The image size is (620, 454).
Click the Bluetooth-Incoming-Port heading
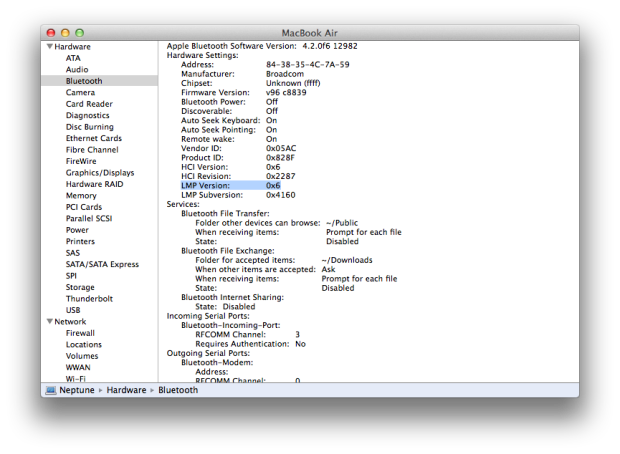[x=231, y=325]
